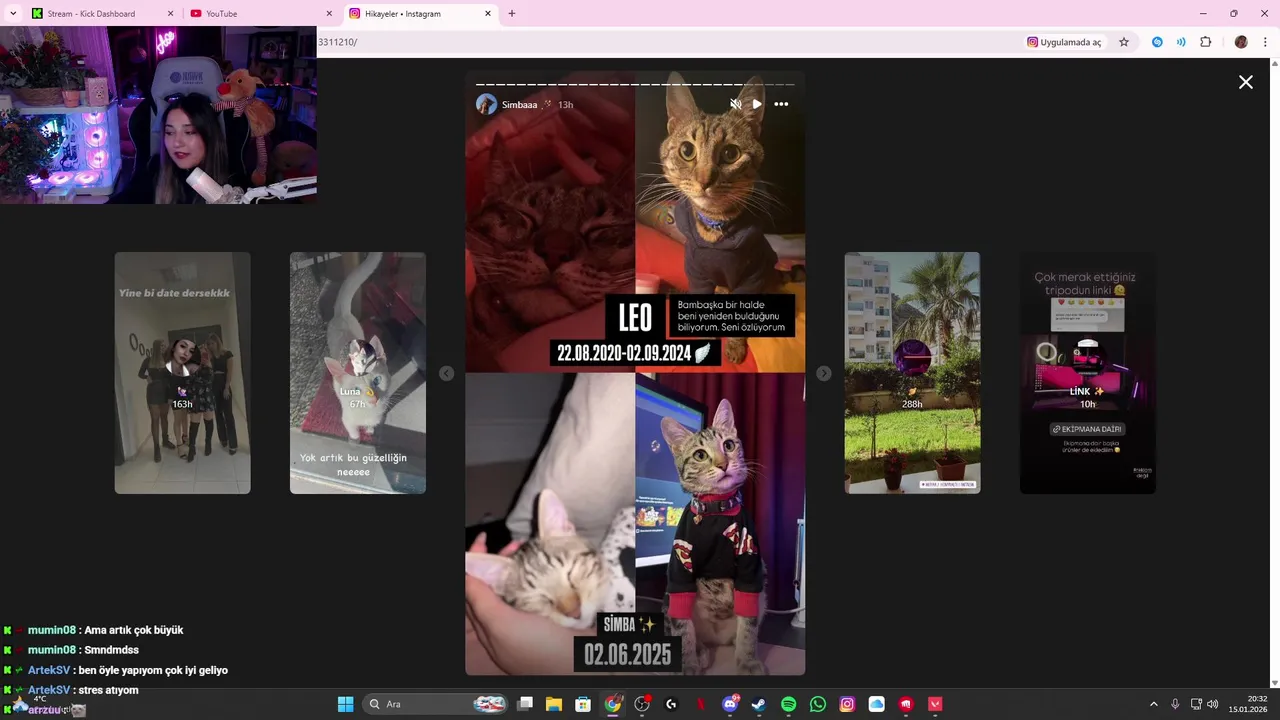The image size is (1280, 720).
Task: Click Uygulamada aç button in address bar
Action: [1064, 42]
